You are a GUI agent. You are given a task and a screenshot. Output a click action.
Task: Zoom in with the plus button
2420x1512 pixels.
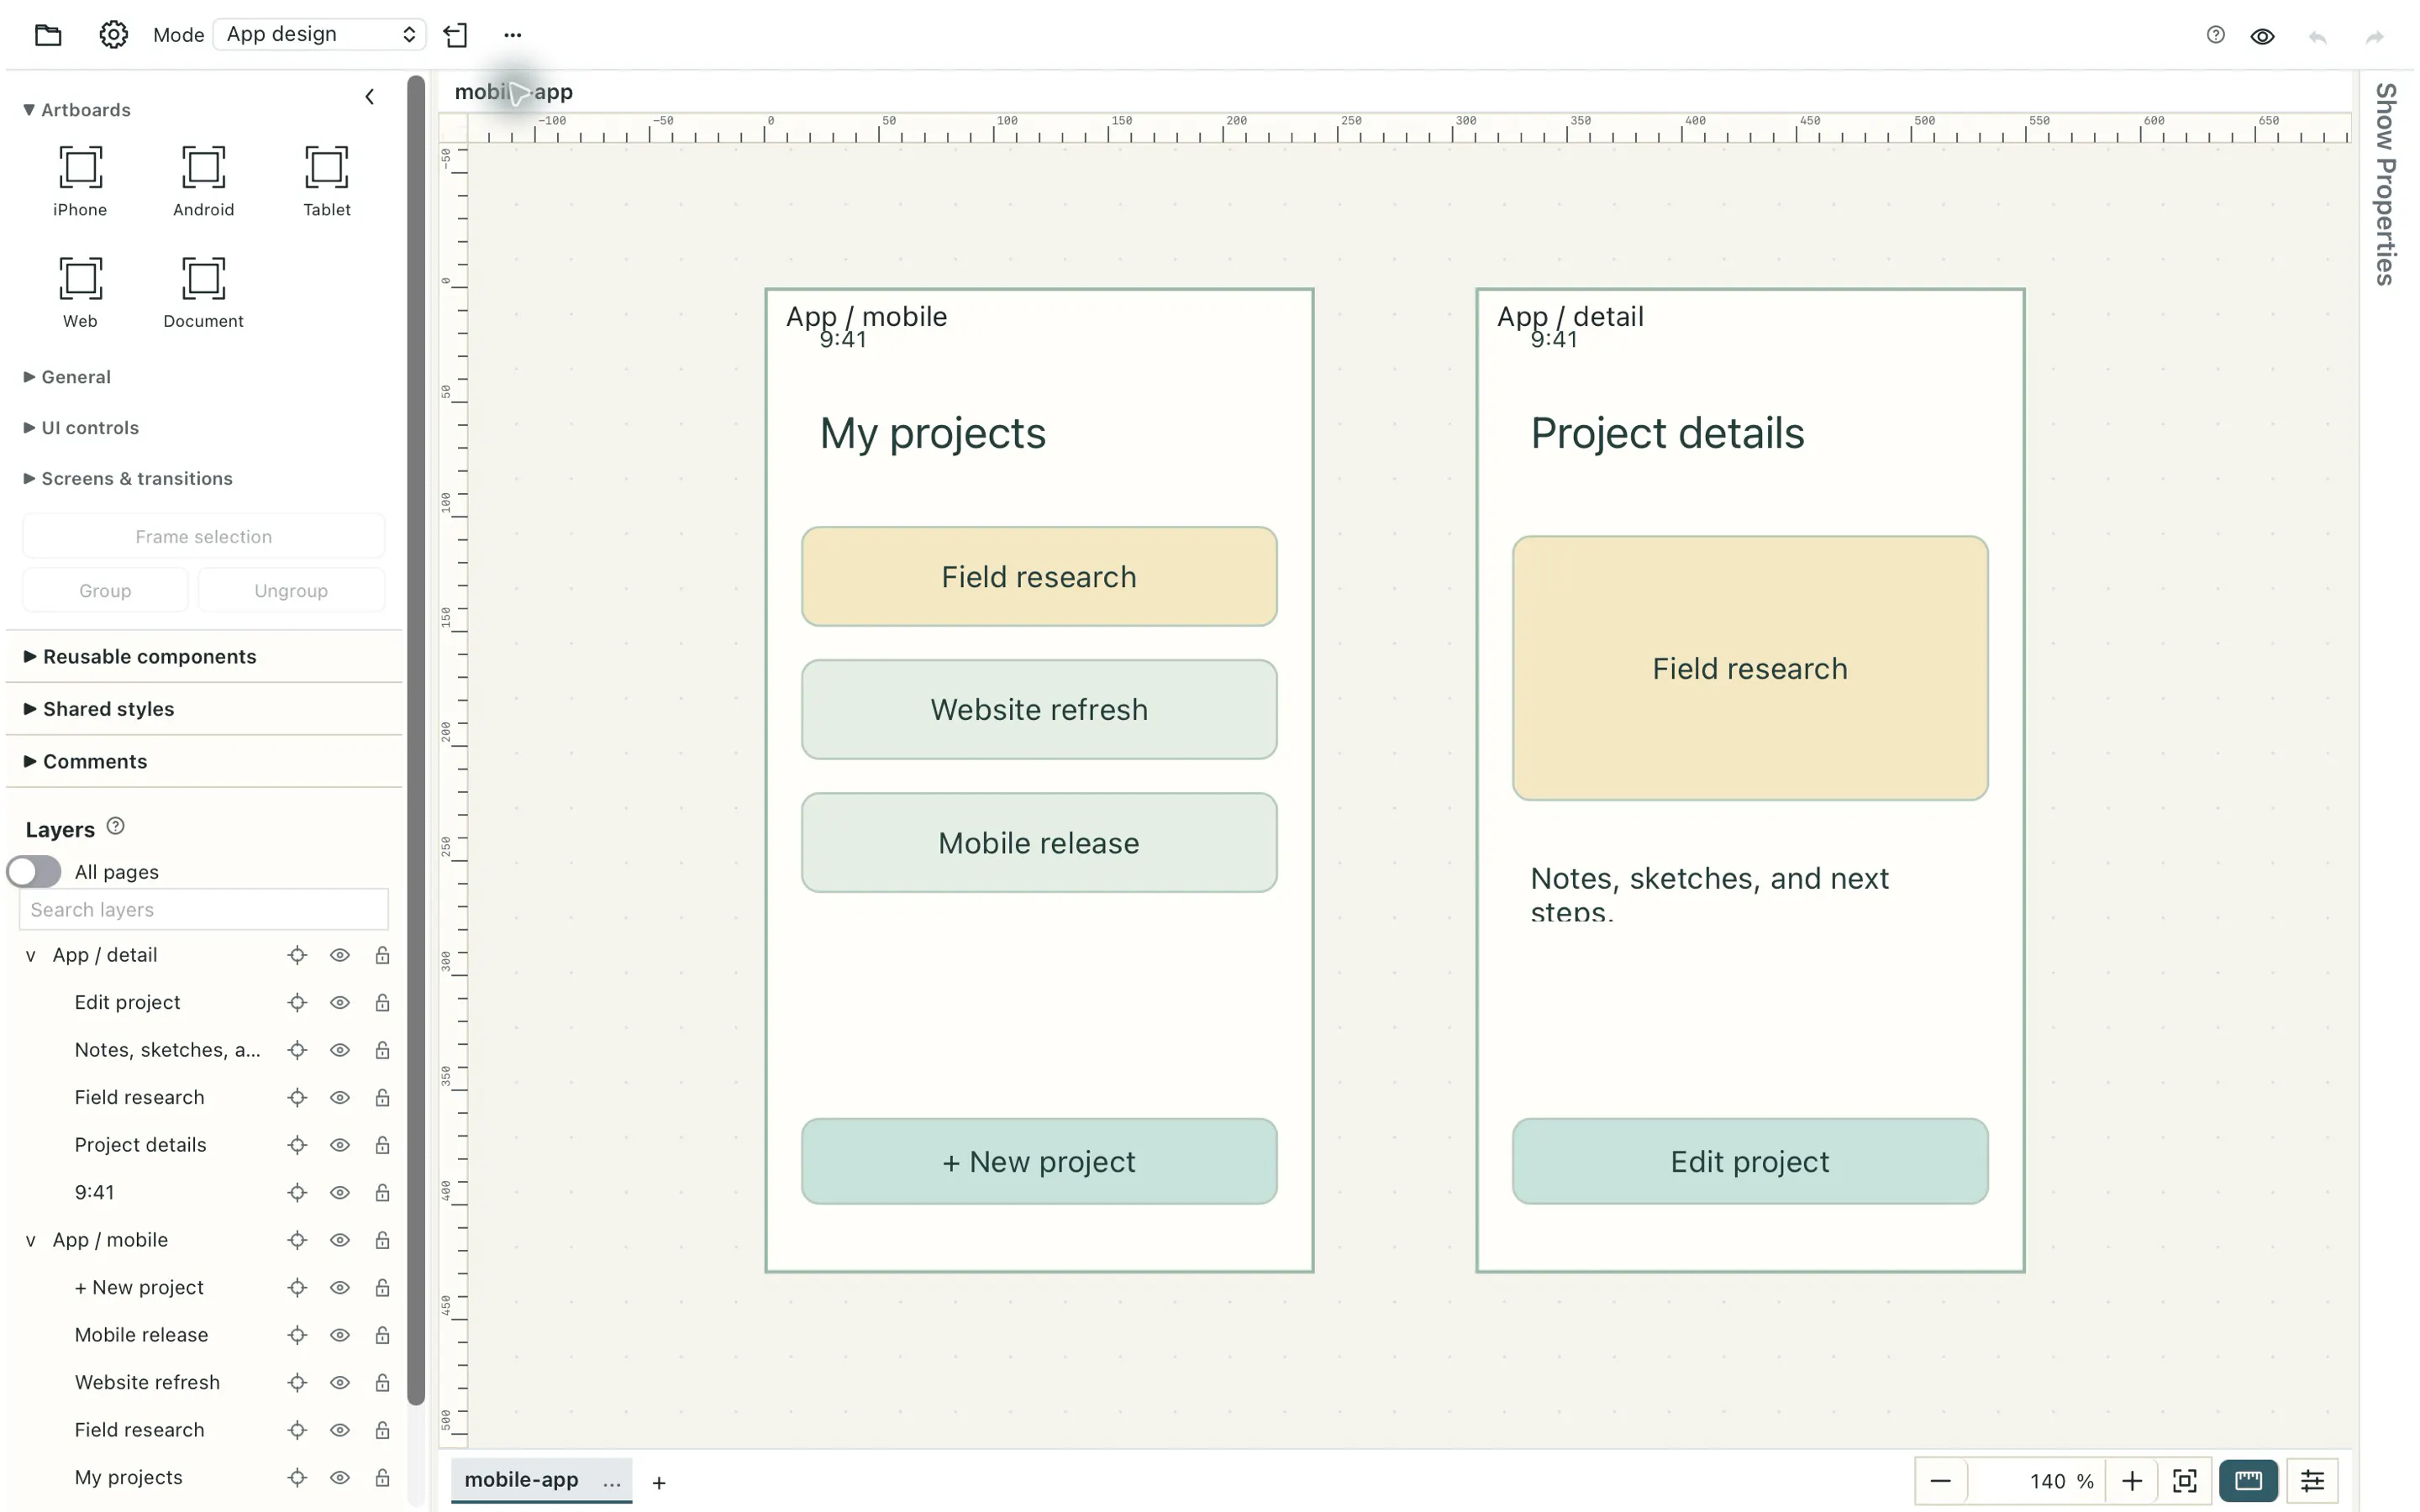coord(2132,1480)
